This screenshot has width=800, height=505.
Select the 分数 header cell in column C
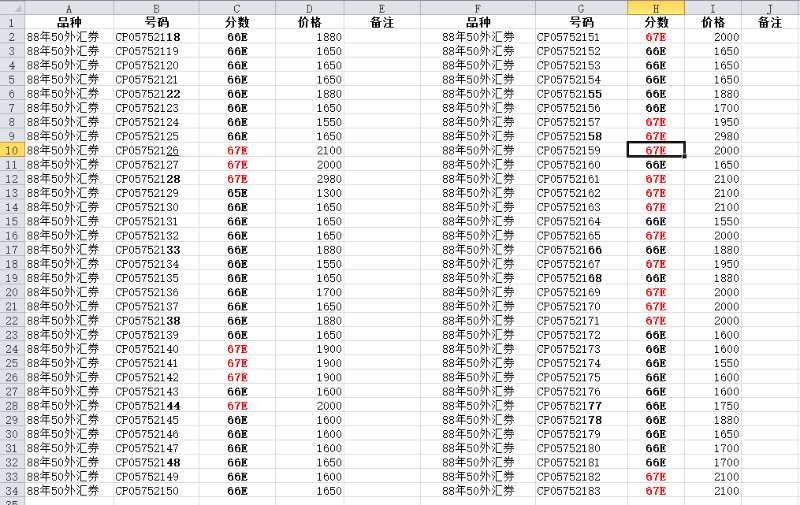click(236, 22)
